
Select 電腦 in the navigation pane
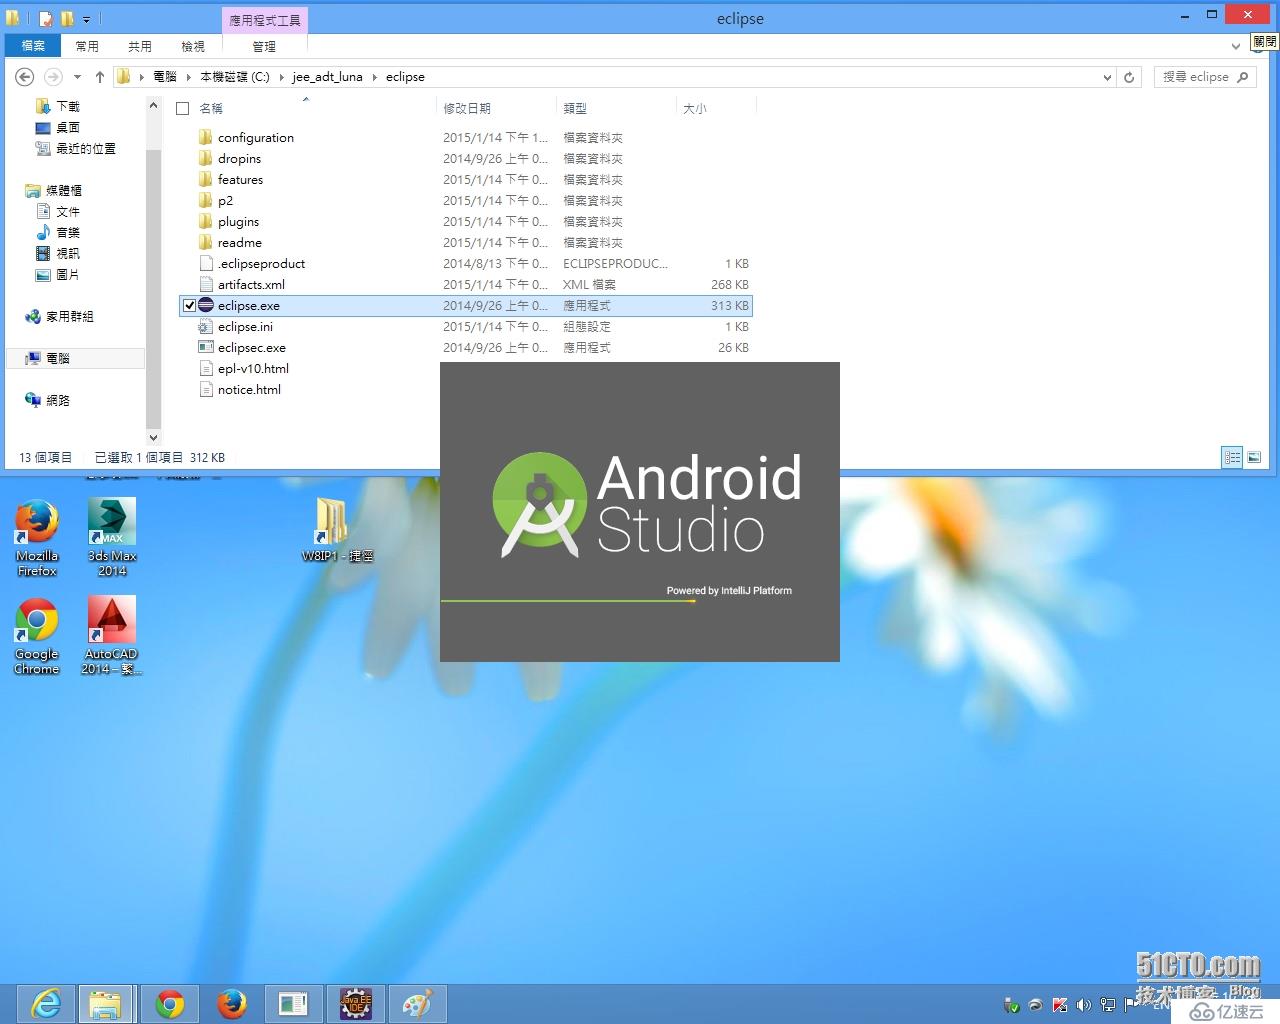pos(58,358)
